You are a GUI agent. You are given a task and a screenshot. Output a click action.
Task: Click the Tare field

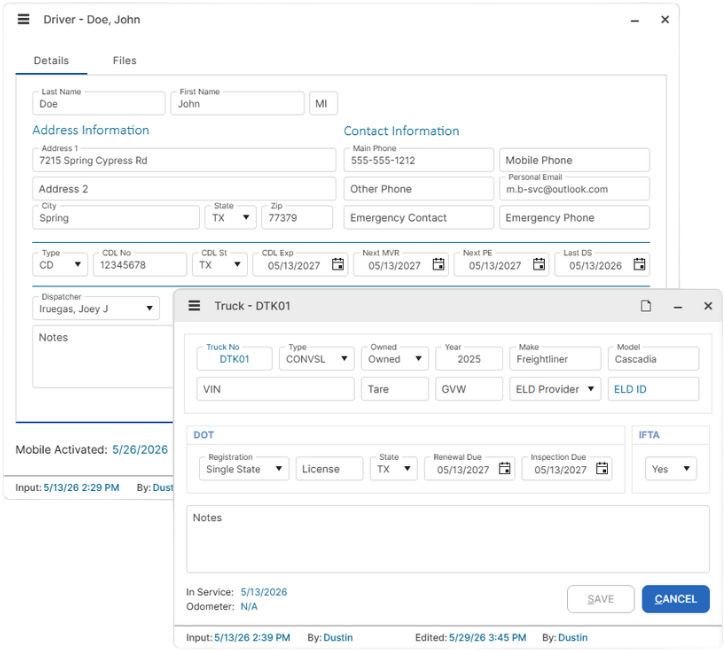pos(395,389)
